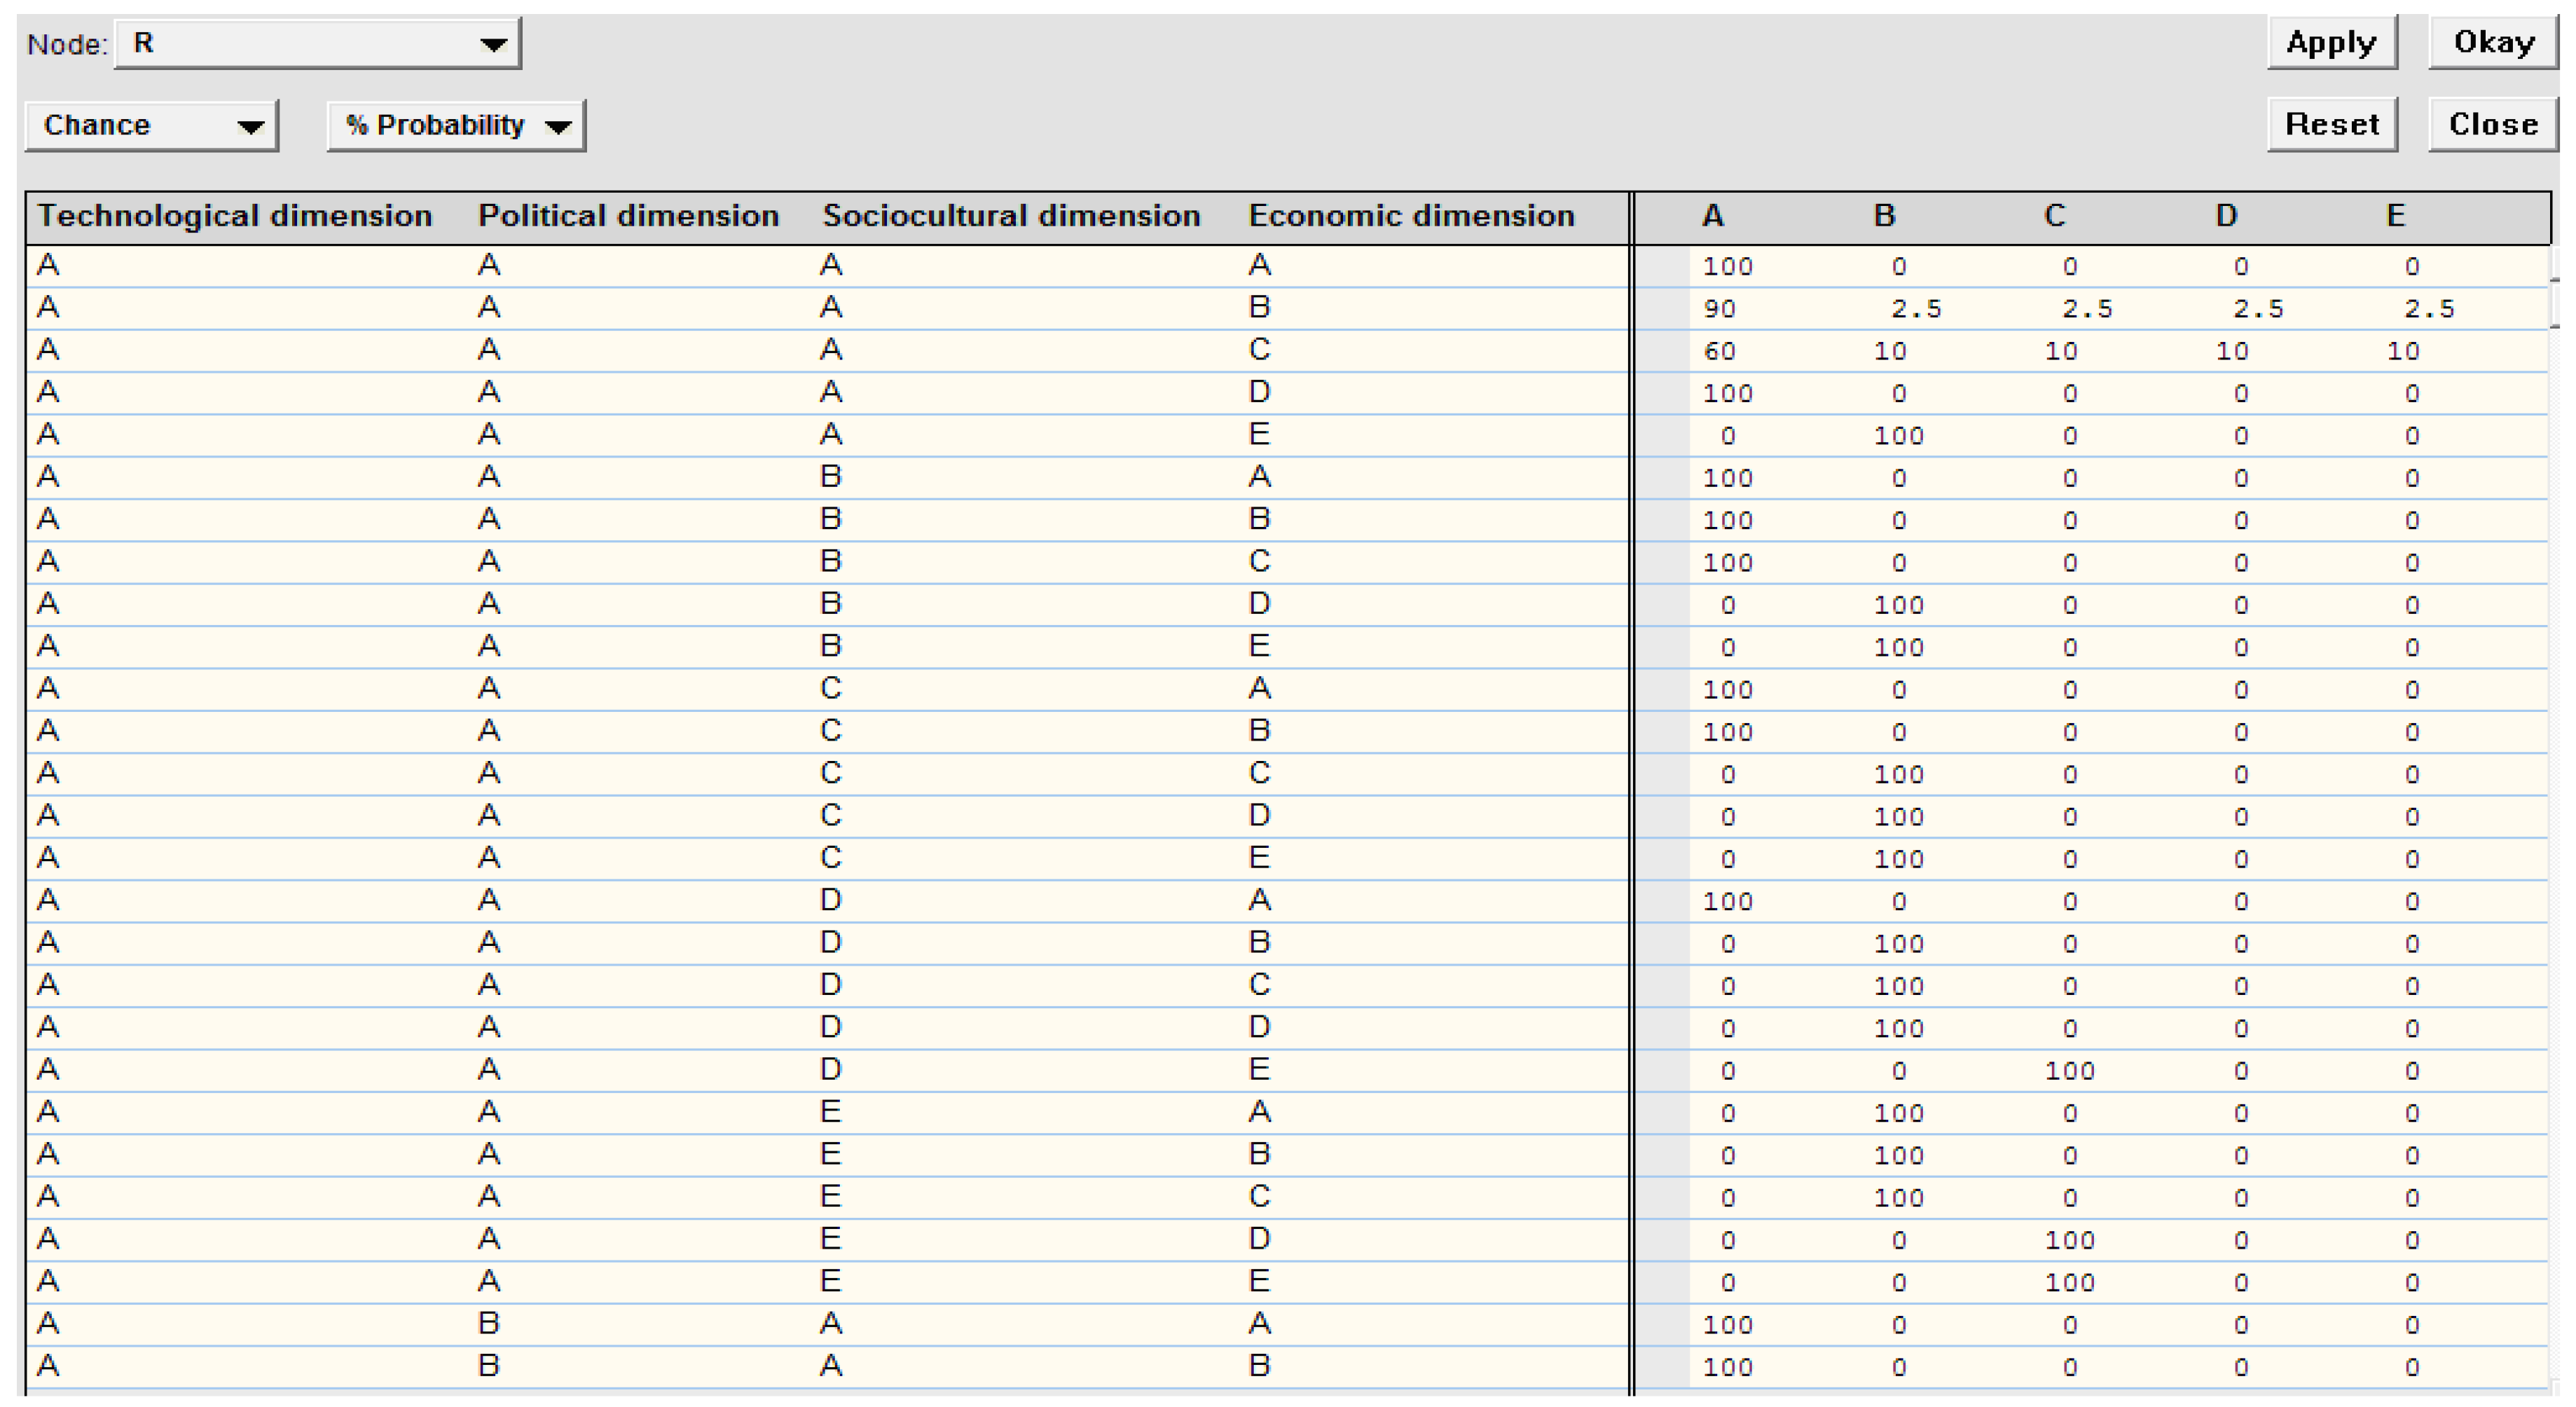Viewport: 2576px width, 1407px height.
Task: Click the Sociocultural dimension column header
Action: click(1011, 216)
